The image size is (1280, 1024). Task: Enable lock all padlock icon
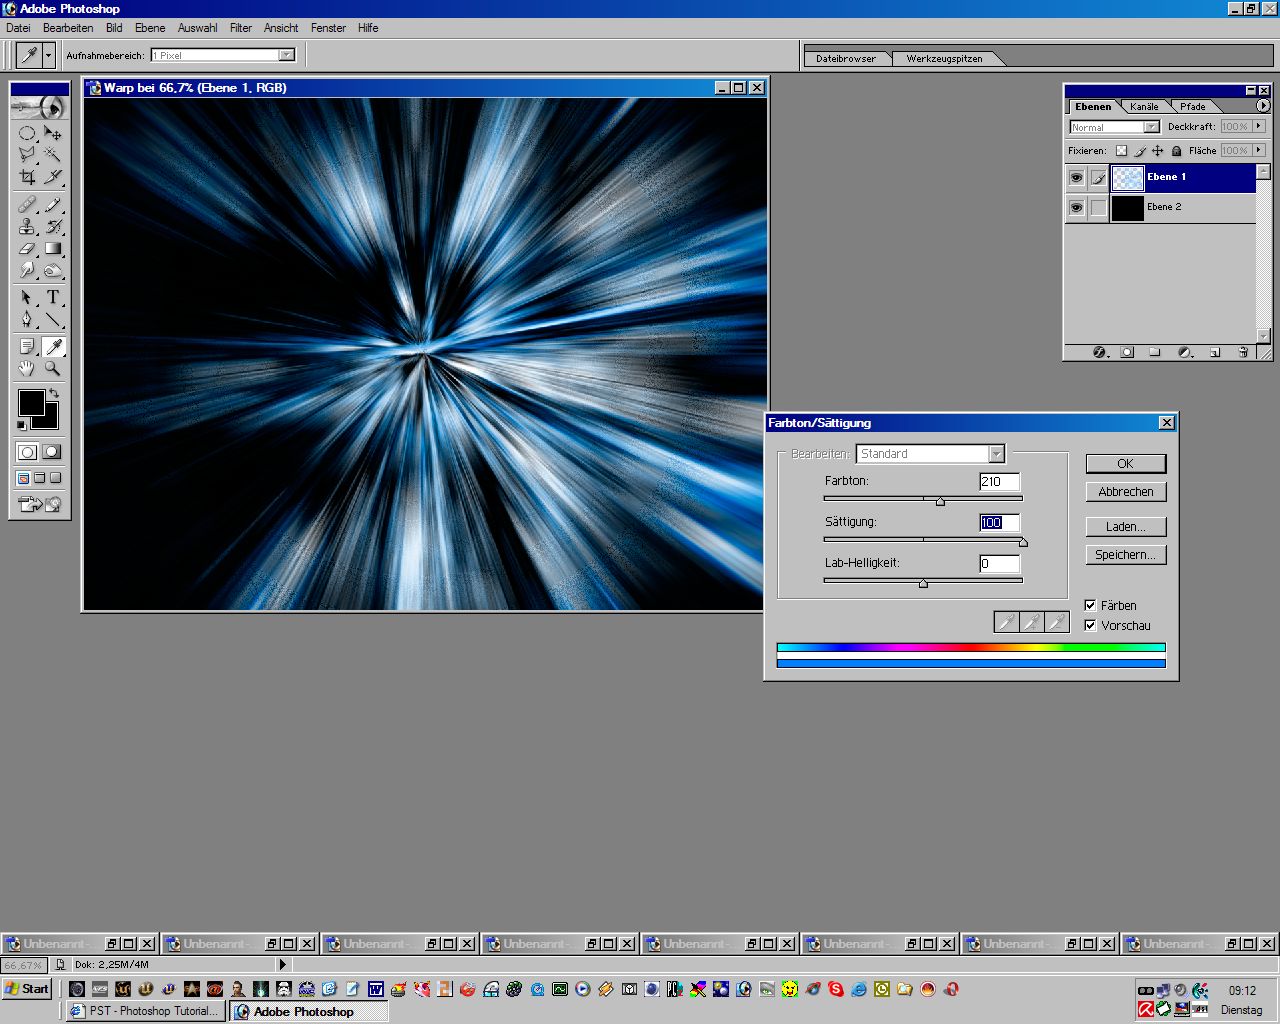point(1177,151)
